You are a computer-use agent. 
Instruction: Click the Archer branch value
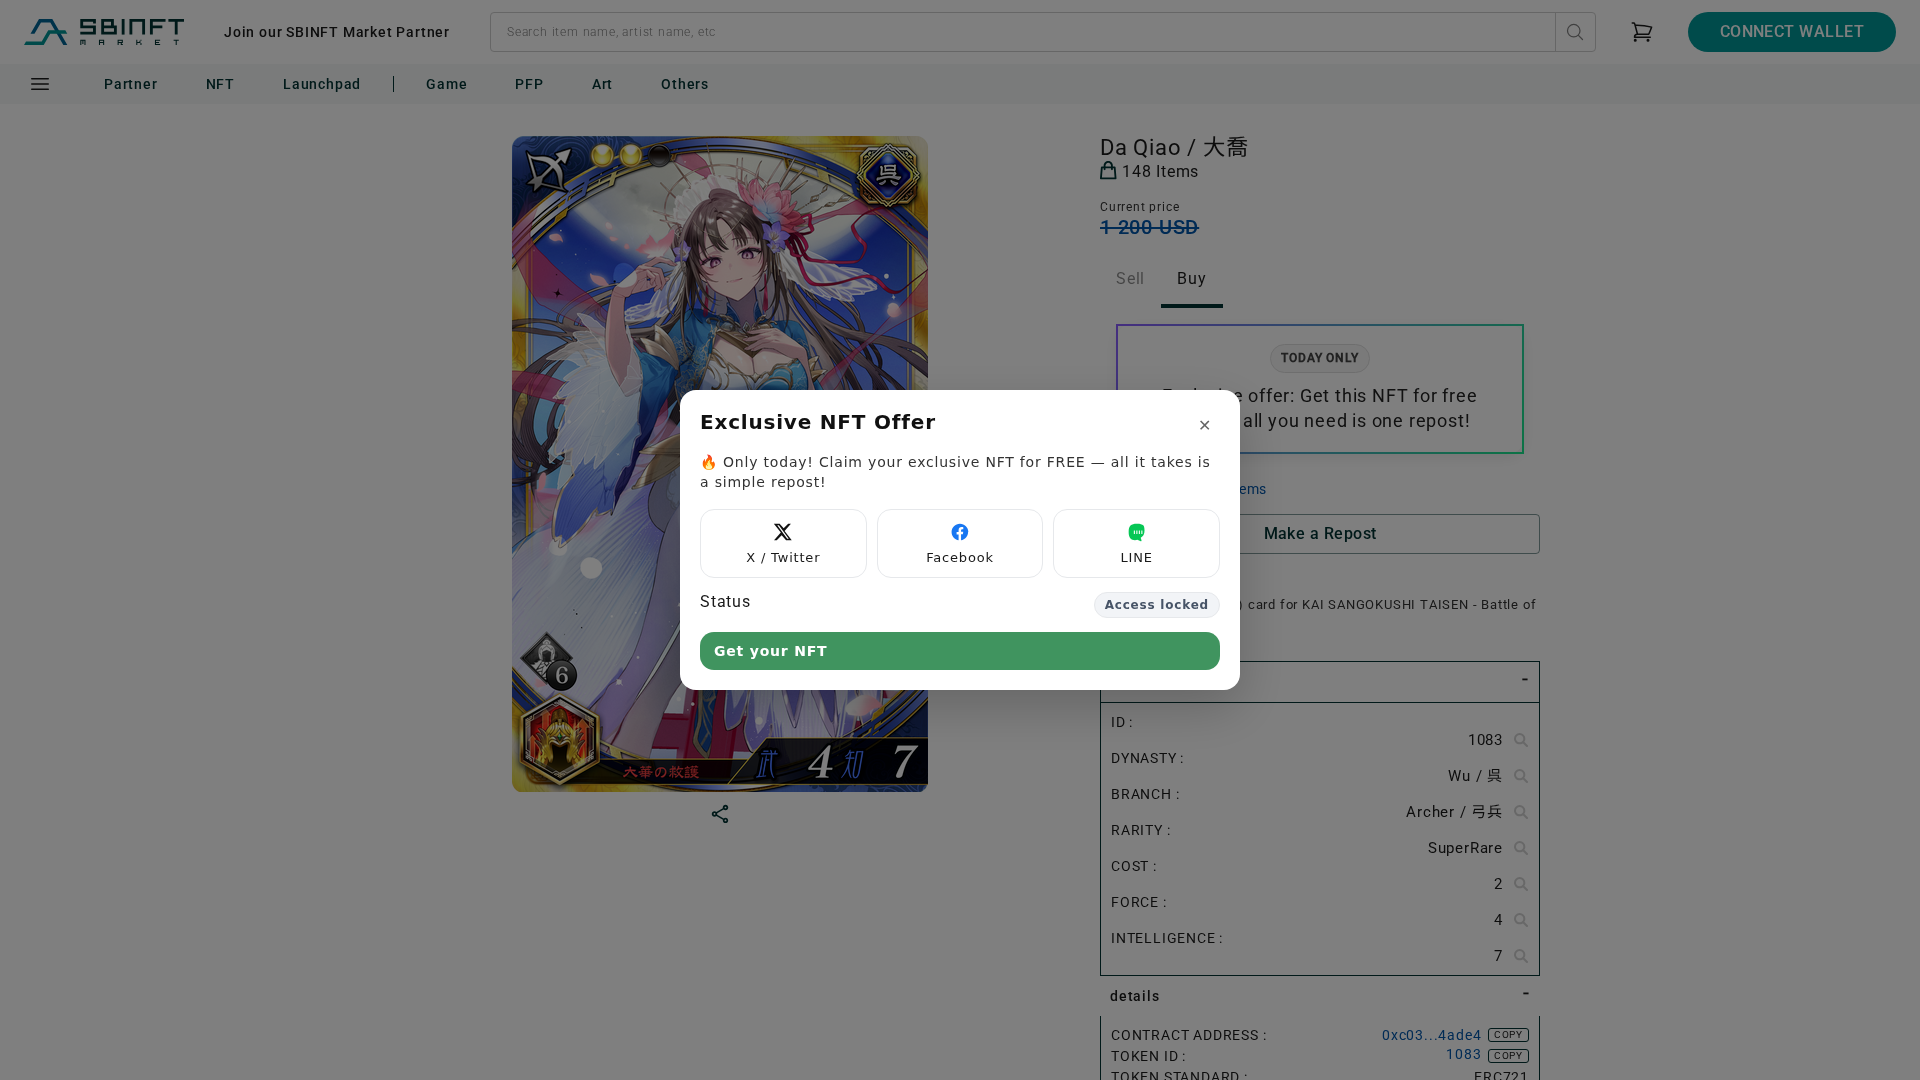1454,812
